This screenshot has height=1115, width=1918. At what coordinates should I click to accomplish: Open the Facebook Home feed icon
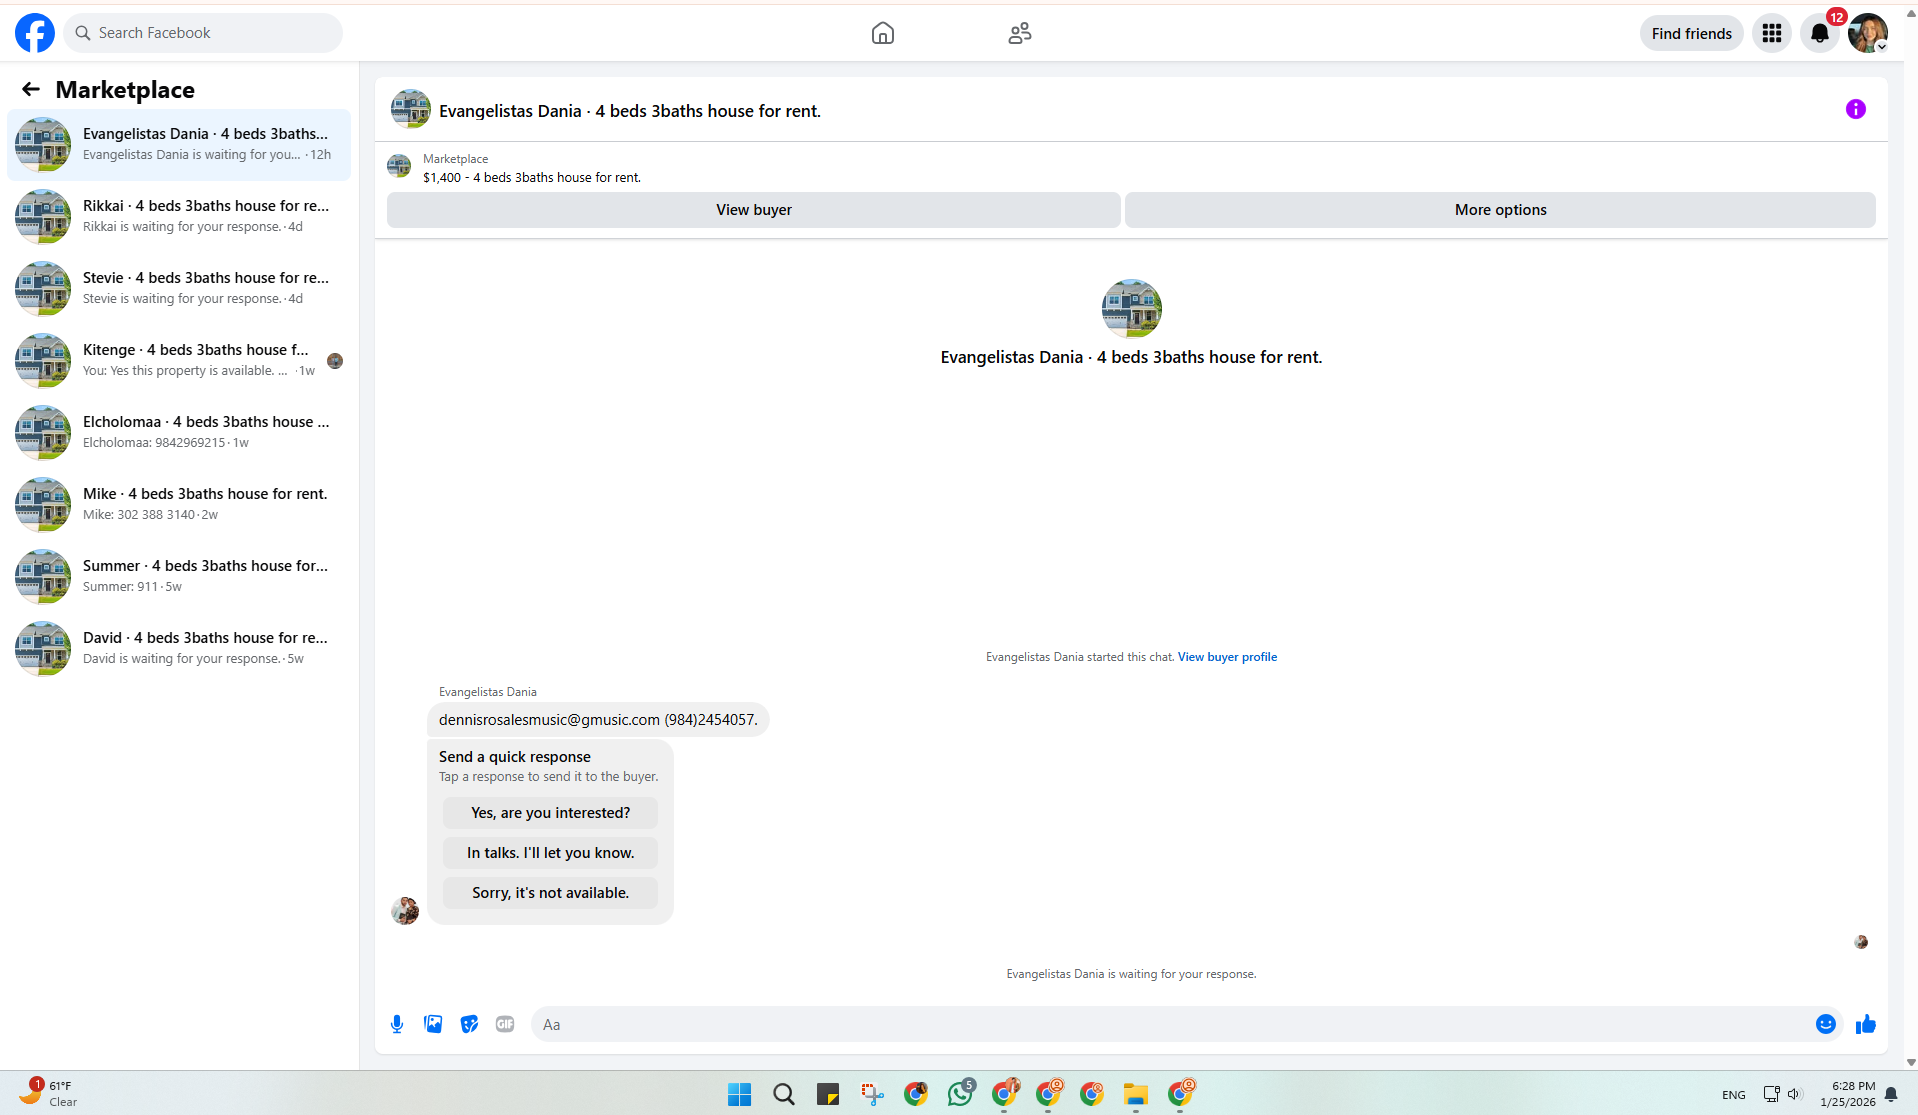point(882,33)
